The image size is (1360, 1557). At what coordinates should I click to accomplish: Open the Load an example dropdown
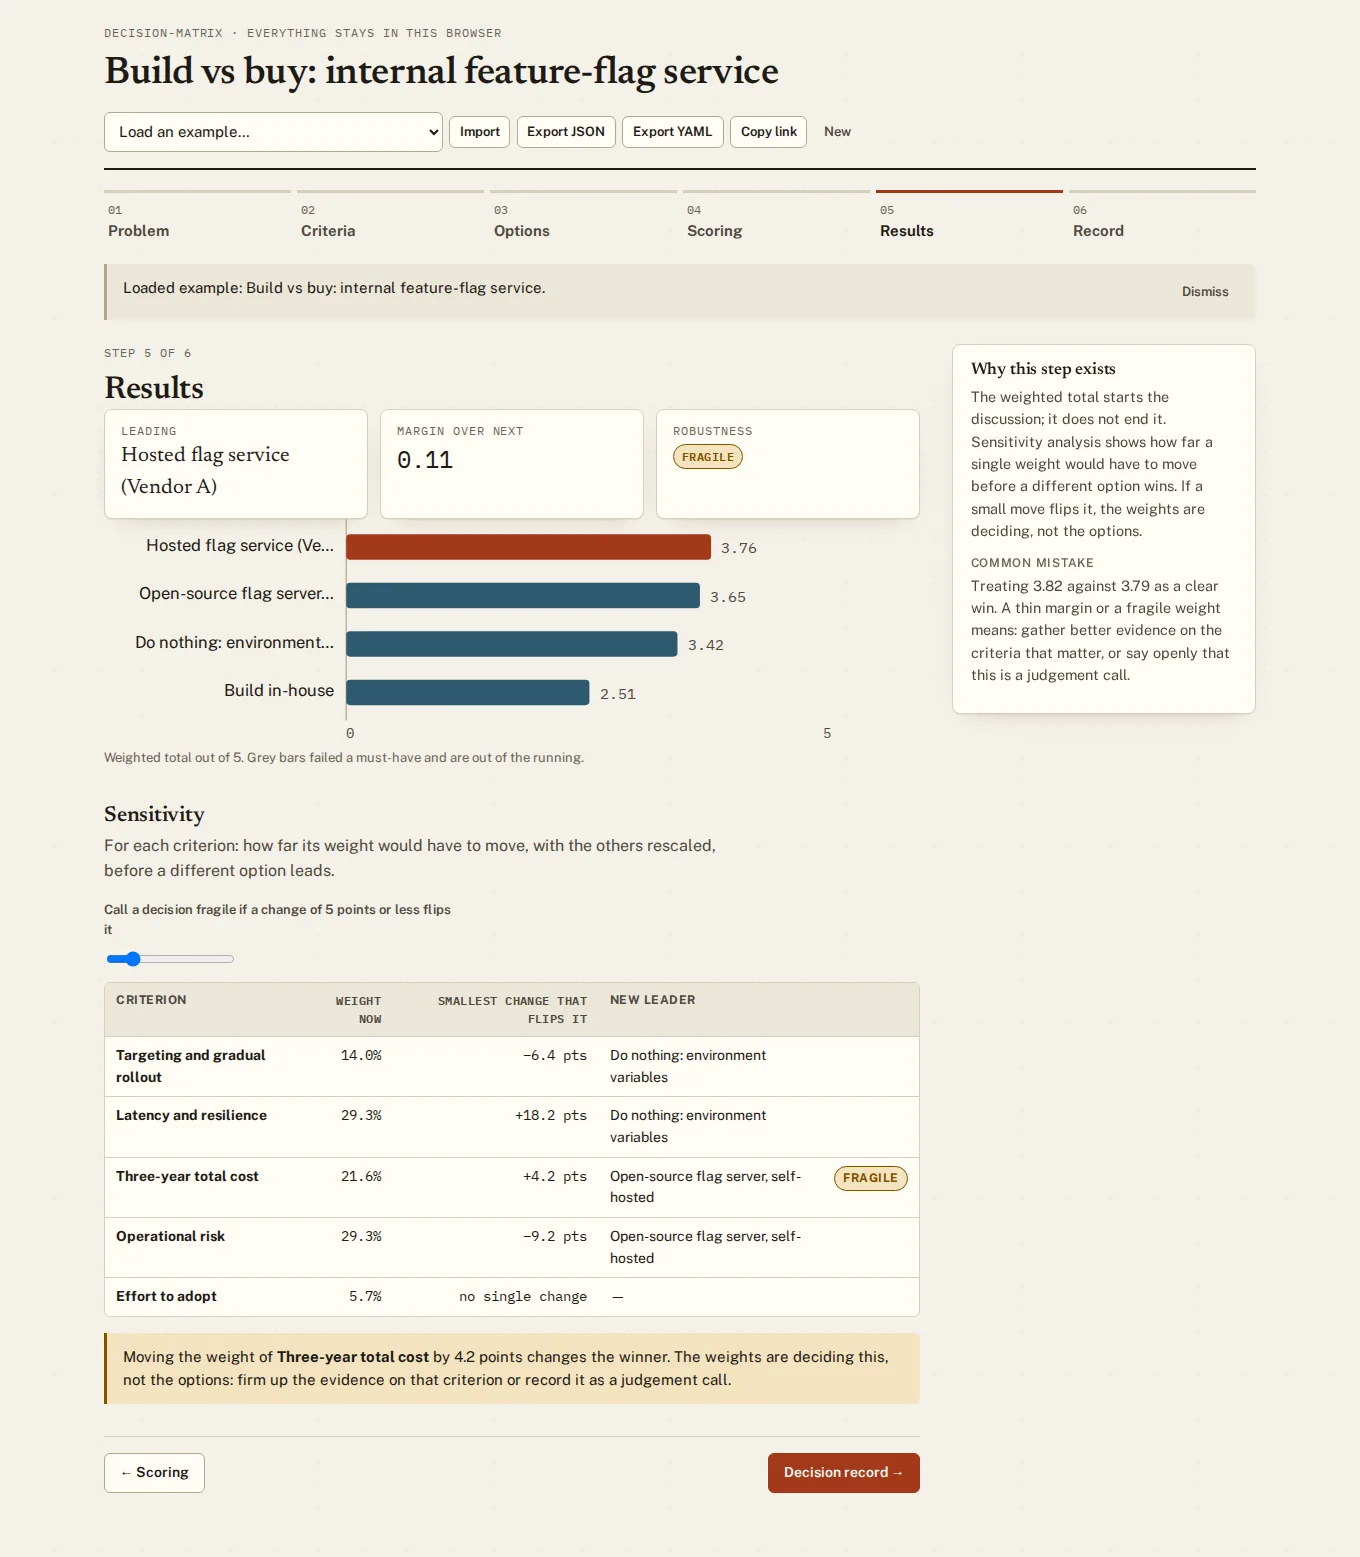pos(273,132)
